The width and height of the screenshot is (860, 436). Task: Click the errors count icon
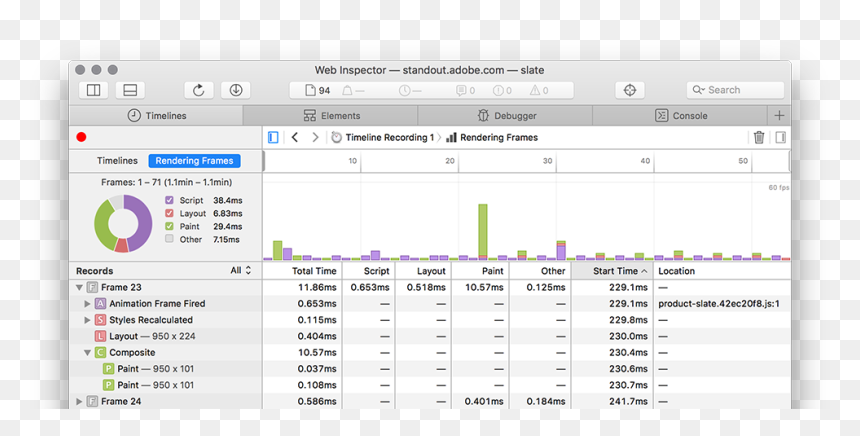pyautogui.click(x=502, y=90)
